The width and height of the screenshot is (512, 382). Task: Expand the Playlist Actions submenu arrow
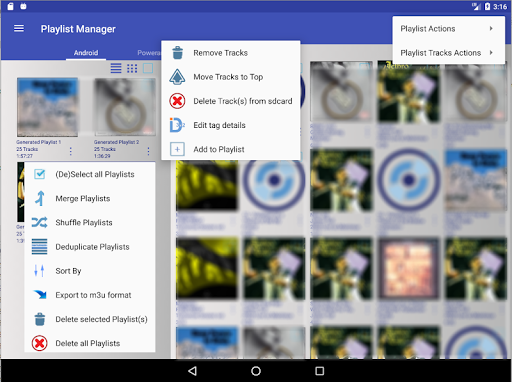[491, 29]
